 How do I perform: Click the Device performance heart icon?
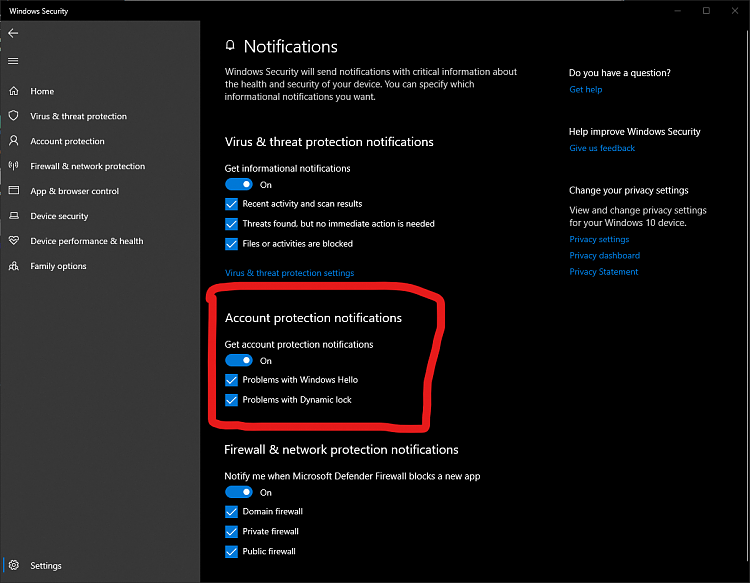(14, 241)
